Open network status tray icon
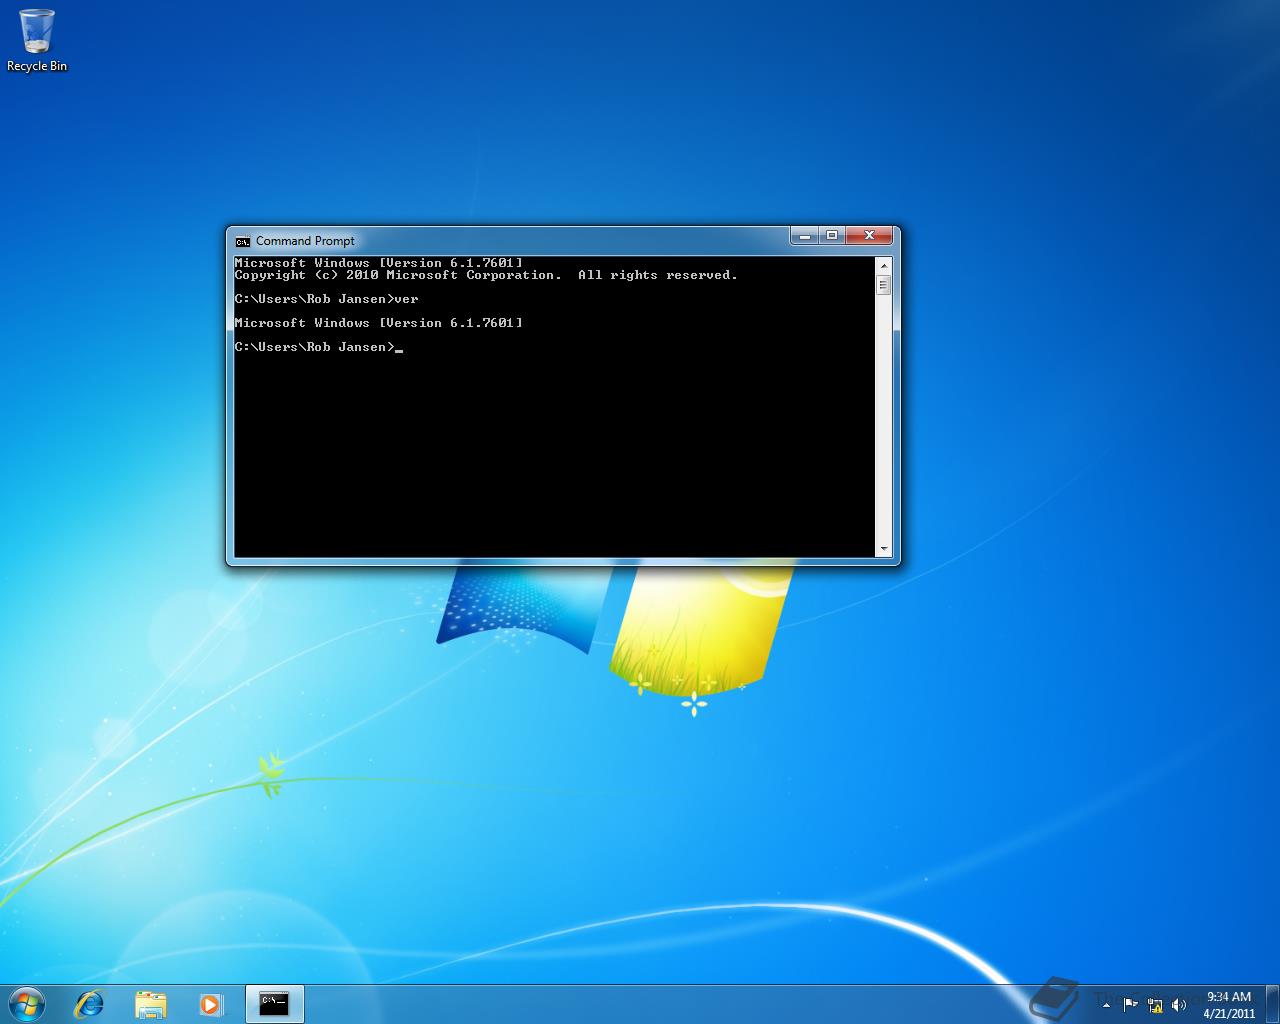This screenshot has height=1024, width=1280. [x=1155, y=1004]
